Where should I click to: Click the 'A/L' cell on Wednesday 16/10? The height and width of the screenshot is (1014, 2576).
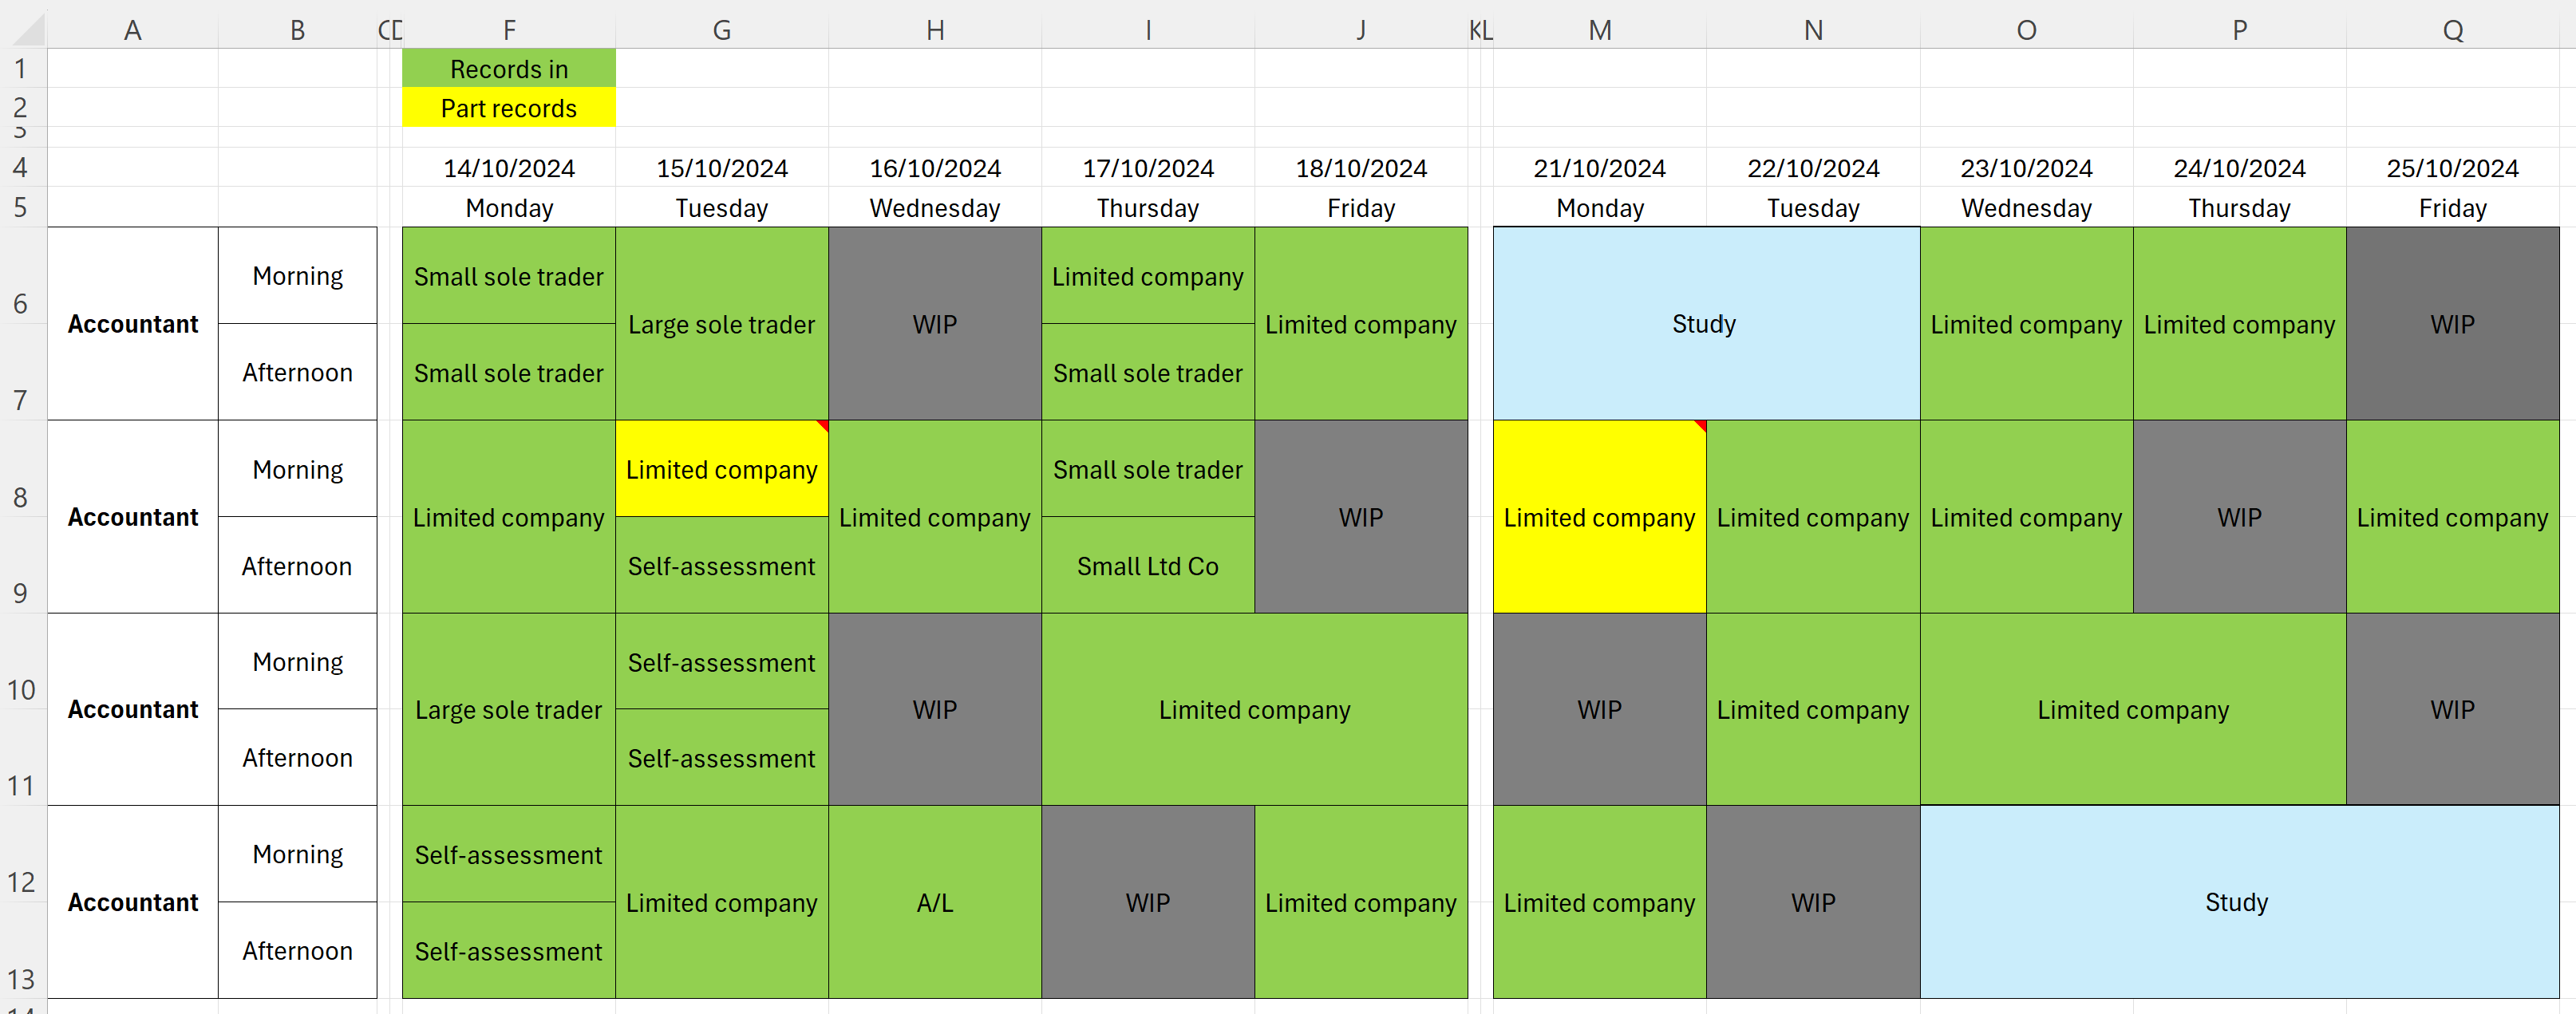[x=934, y=903]
